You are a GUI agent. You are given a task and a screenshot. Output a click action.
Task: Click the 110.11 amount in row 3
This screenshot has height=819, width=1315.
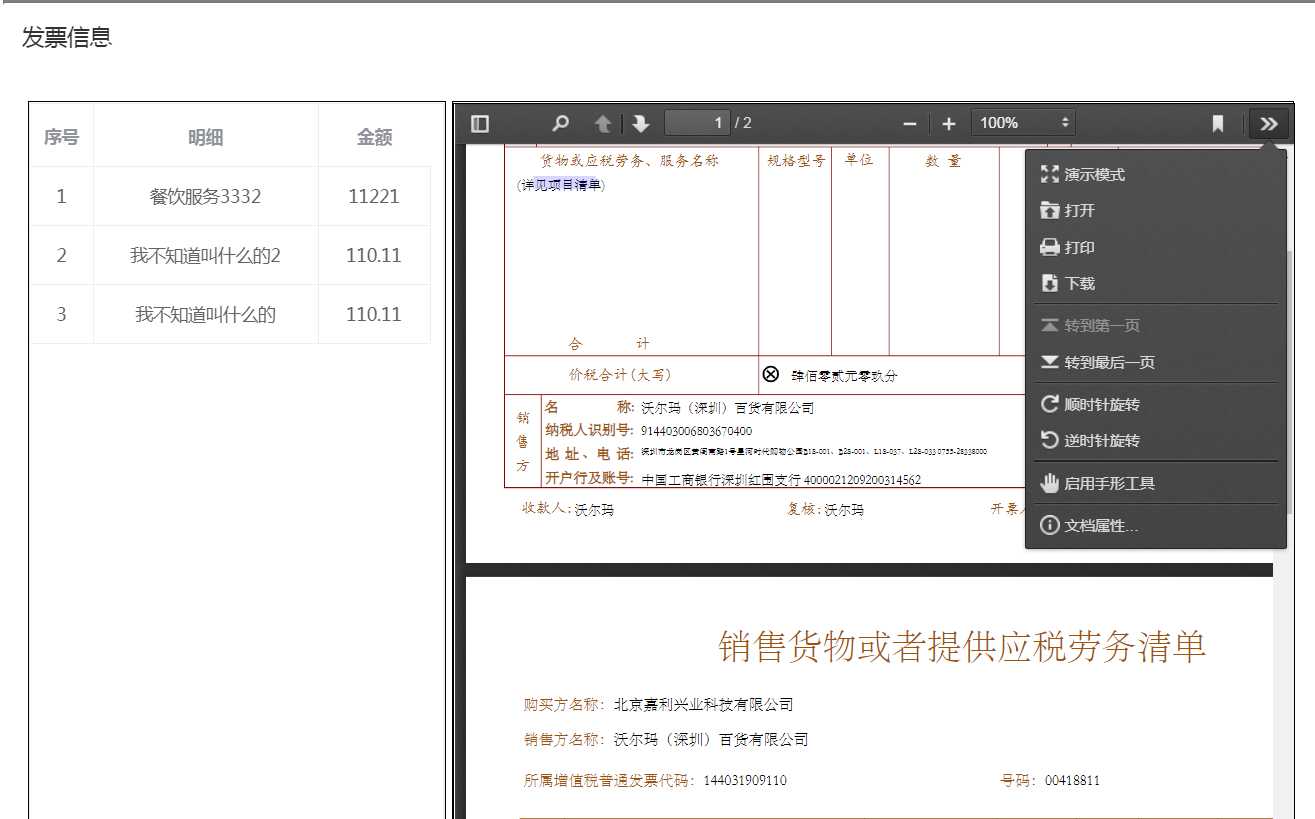tap(375, 314)
